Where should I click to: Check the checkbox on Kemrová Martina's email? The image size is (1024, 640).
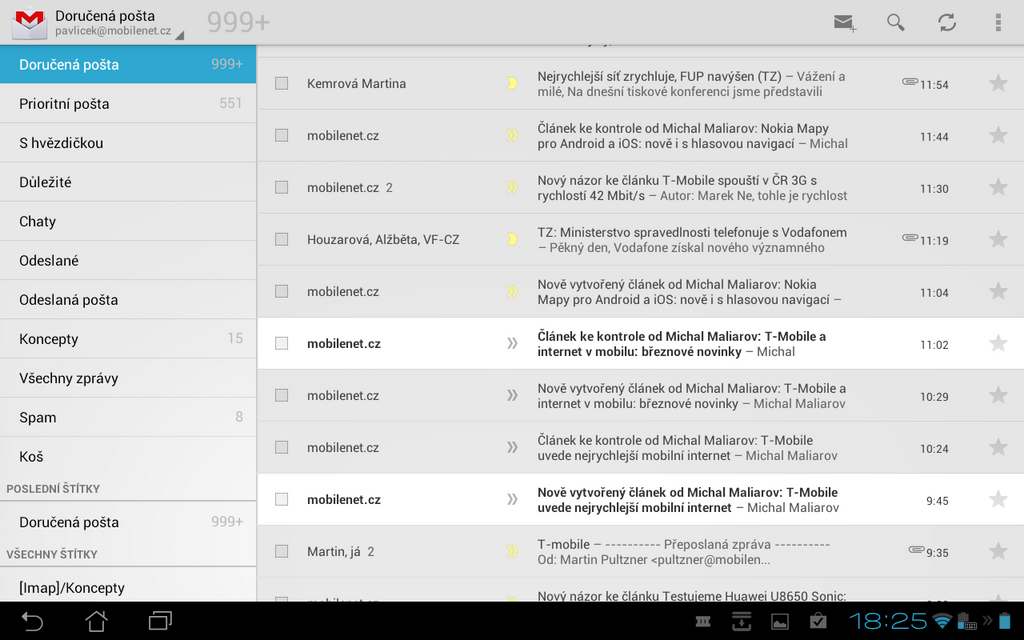tap(281, 84)
